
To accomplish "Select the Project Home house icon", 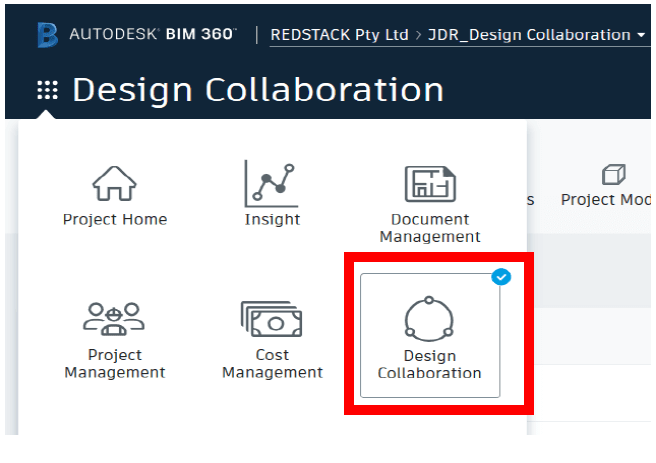I will pos(115,184).
